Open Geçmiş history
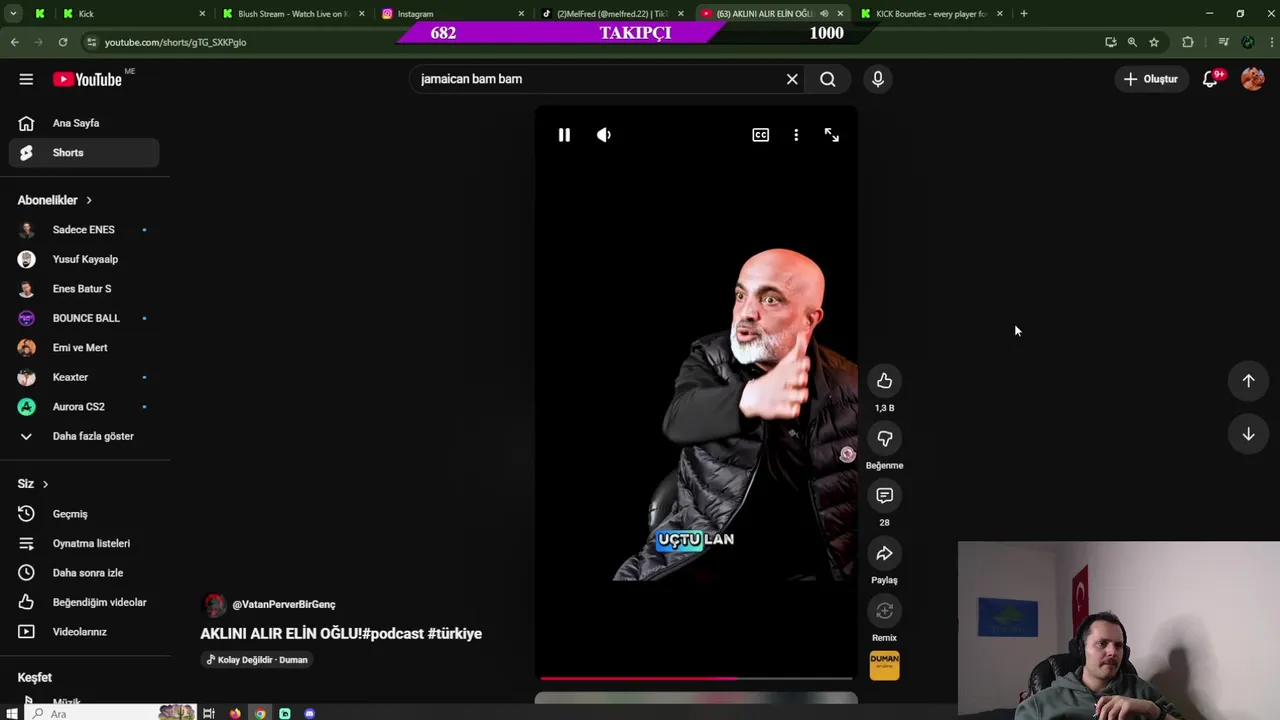Image resolution: width=1280 pixels, height=720 pixels. (85, 514)
